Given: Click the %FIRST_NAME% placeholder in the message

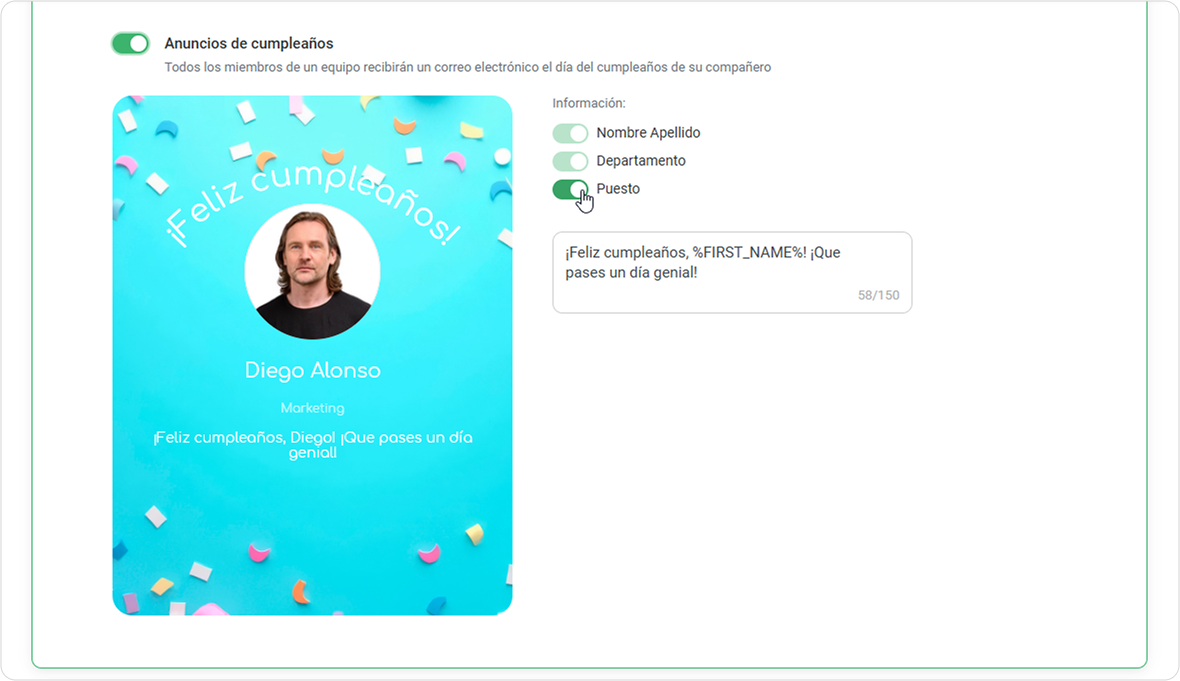Looking at the screenshot, I should pyautogui.click(x=750, y=253).
